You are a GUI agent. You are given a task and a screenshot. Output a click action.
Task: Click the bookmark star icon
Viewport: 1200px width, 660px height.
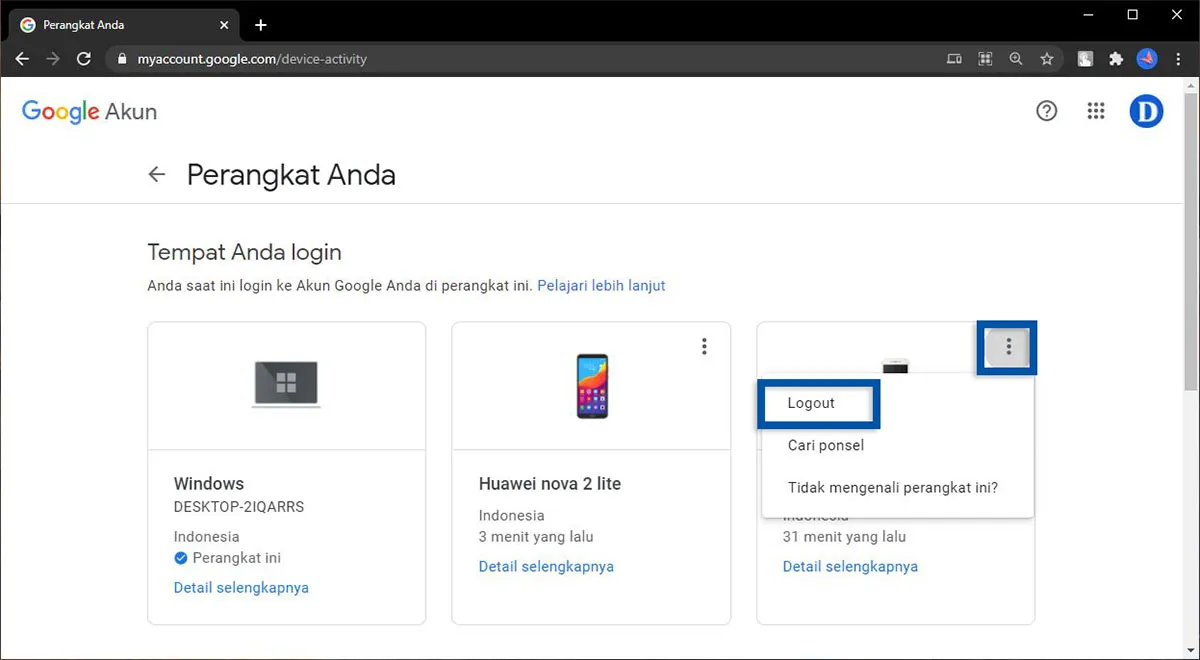(x=1047, y=58)
